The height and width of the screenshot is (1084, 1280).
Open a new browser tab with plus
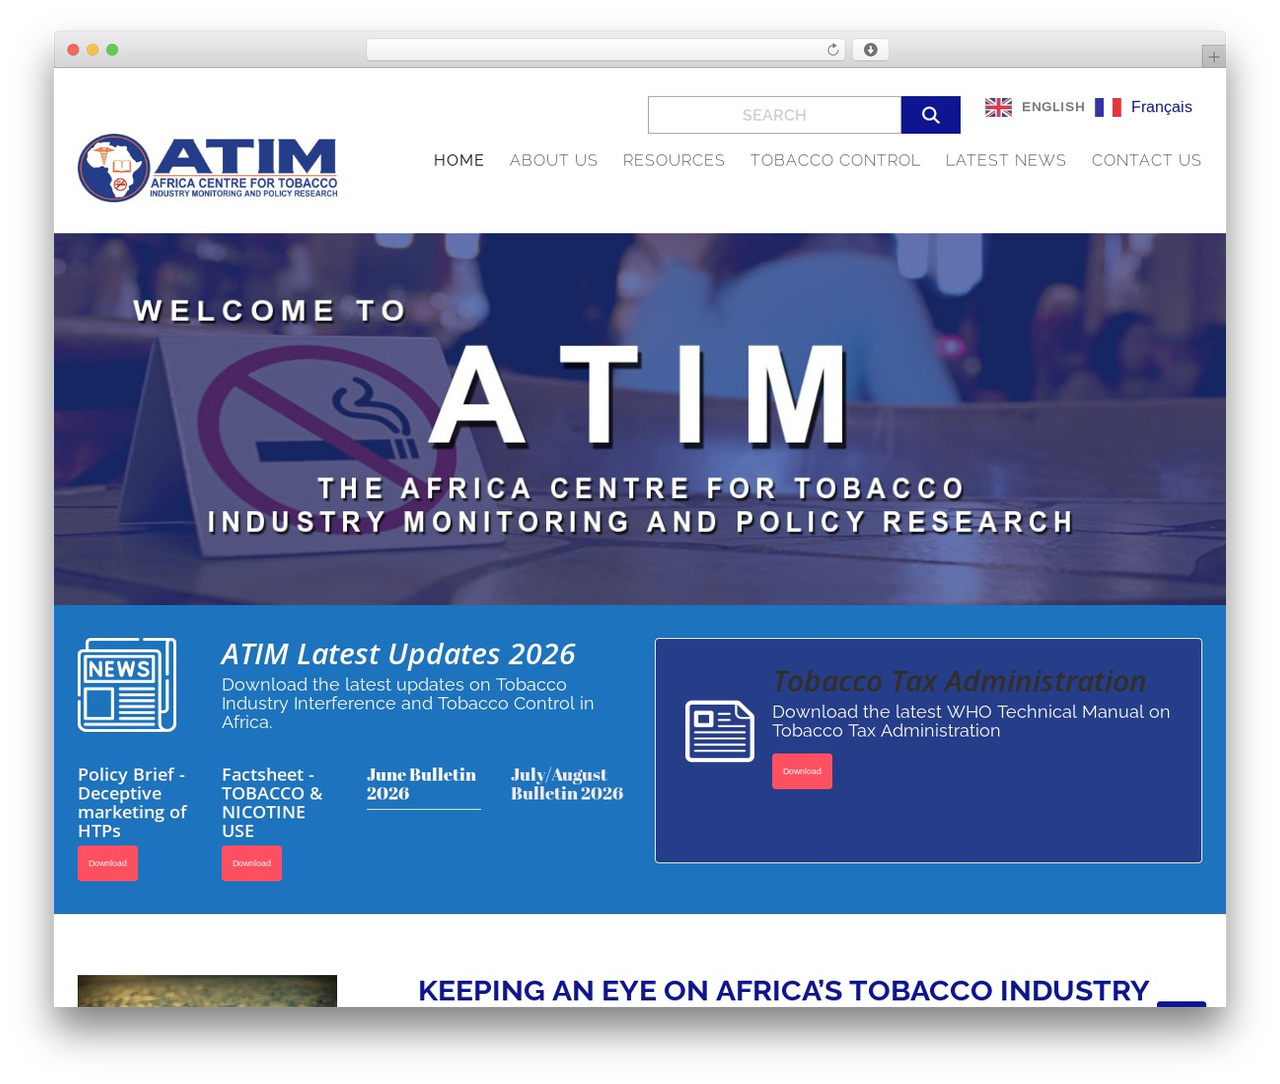coord(1213,57)
